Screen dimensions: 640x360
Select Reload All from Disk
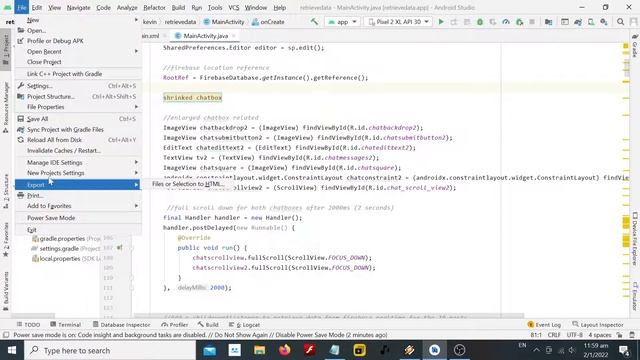pos(78,140)
